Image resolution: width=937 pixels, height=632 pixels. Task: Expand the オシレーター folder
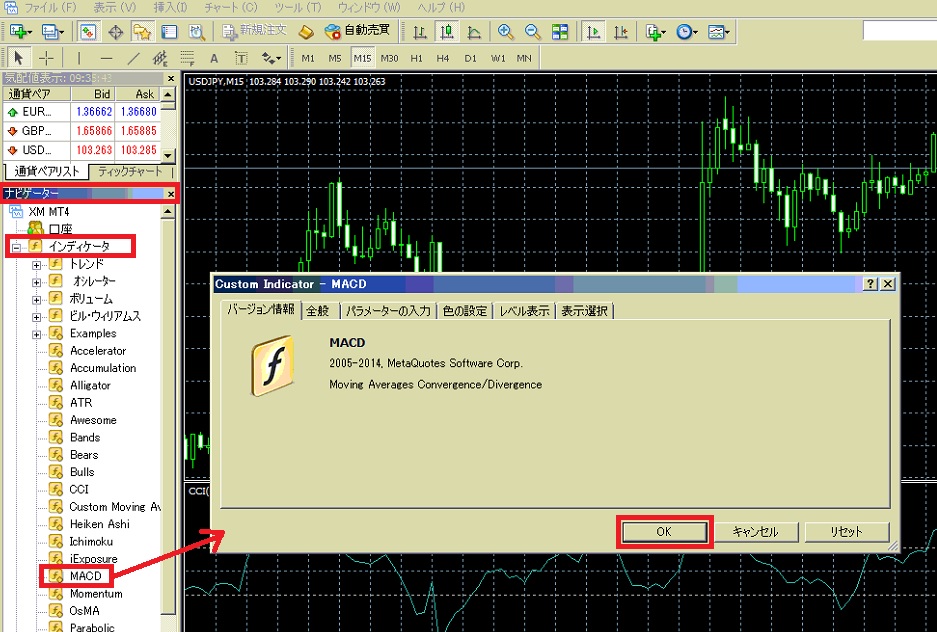(x=36, y=283)
